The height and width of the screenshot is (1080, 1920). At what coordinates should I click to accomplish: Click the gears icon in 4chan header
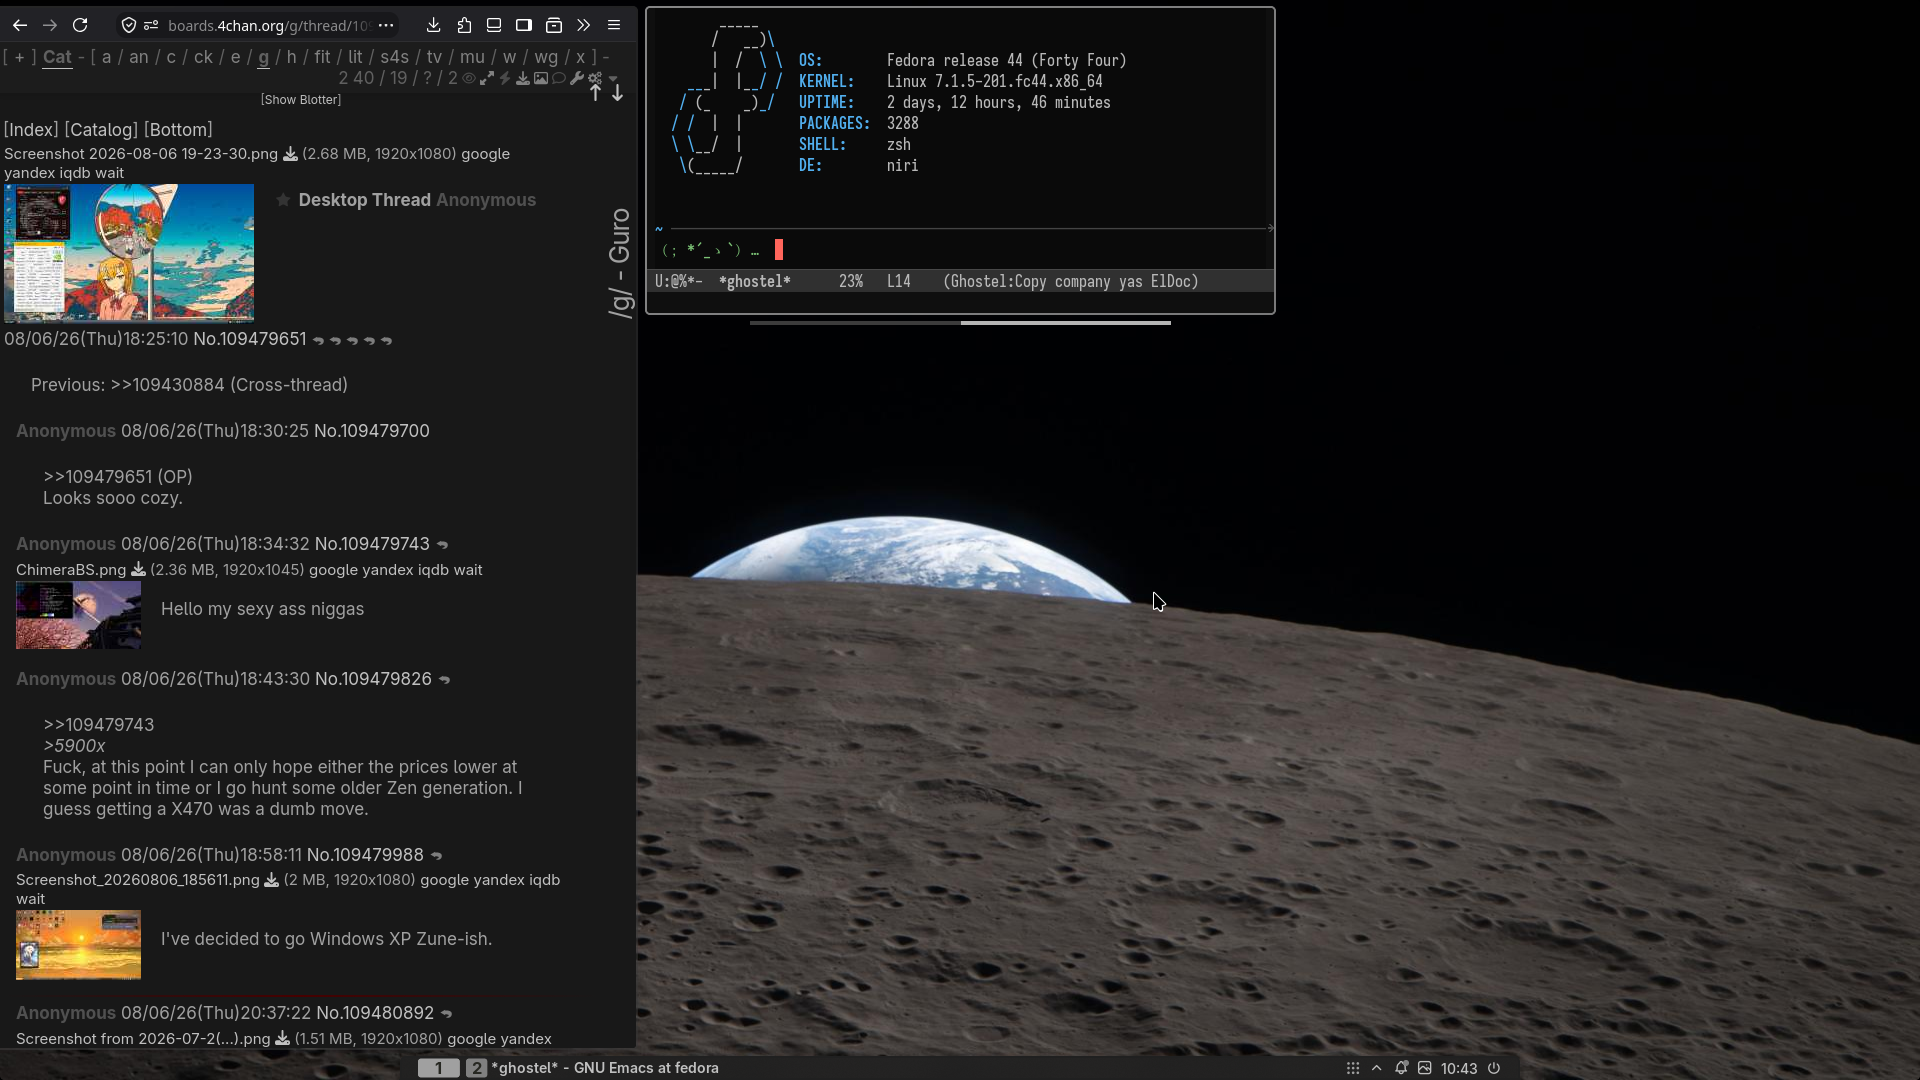click(x=595, y=78)
